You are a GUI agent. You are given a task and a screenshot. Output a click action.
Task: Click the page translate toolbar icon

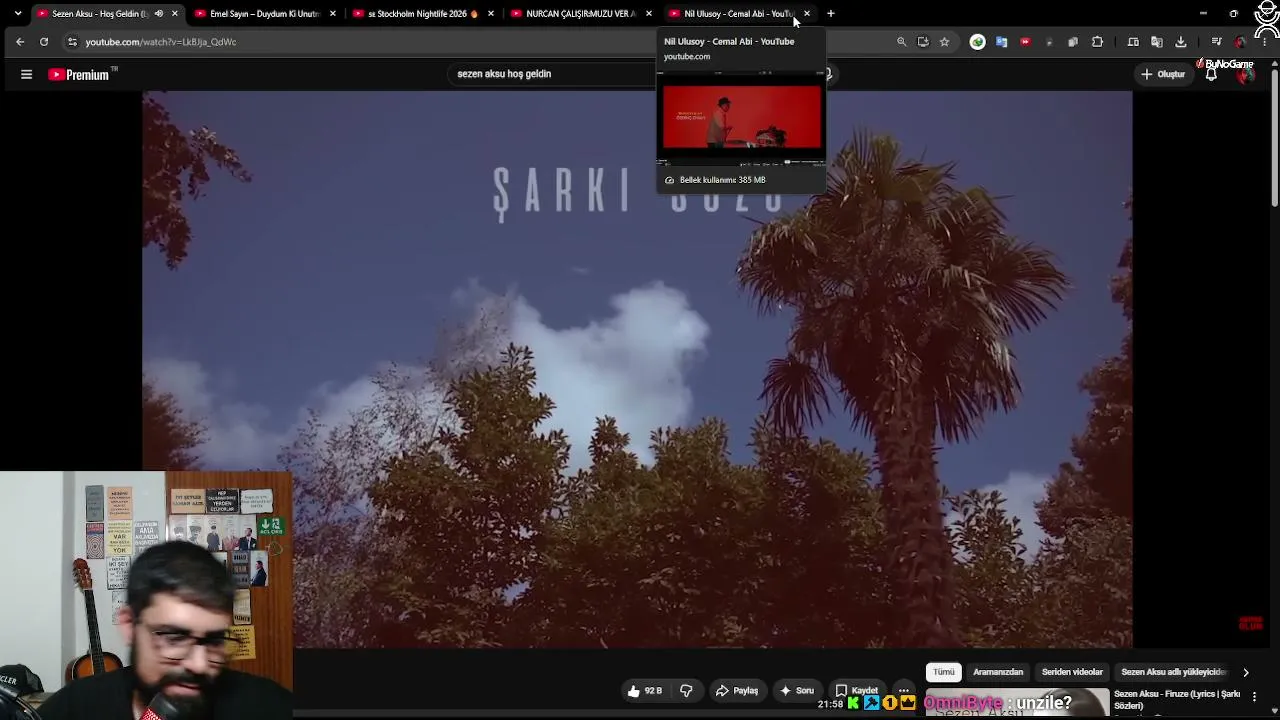(x=1157, y=42)
